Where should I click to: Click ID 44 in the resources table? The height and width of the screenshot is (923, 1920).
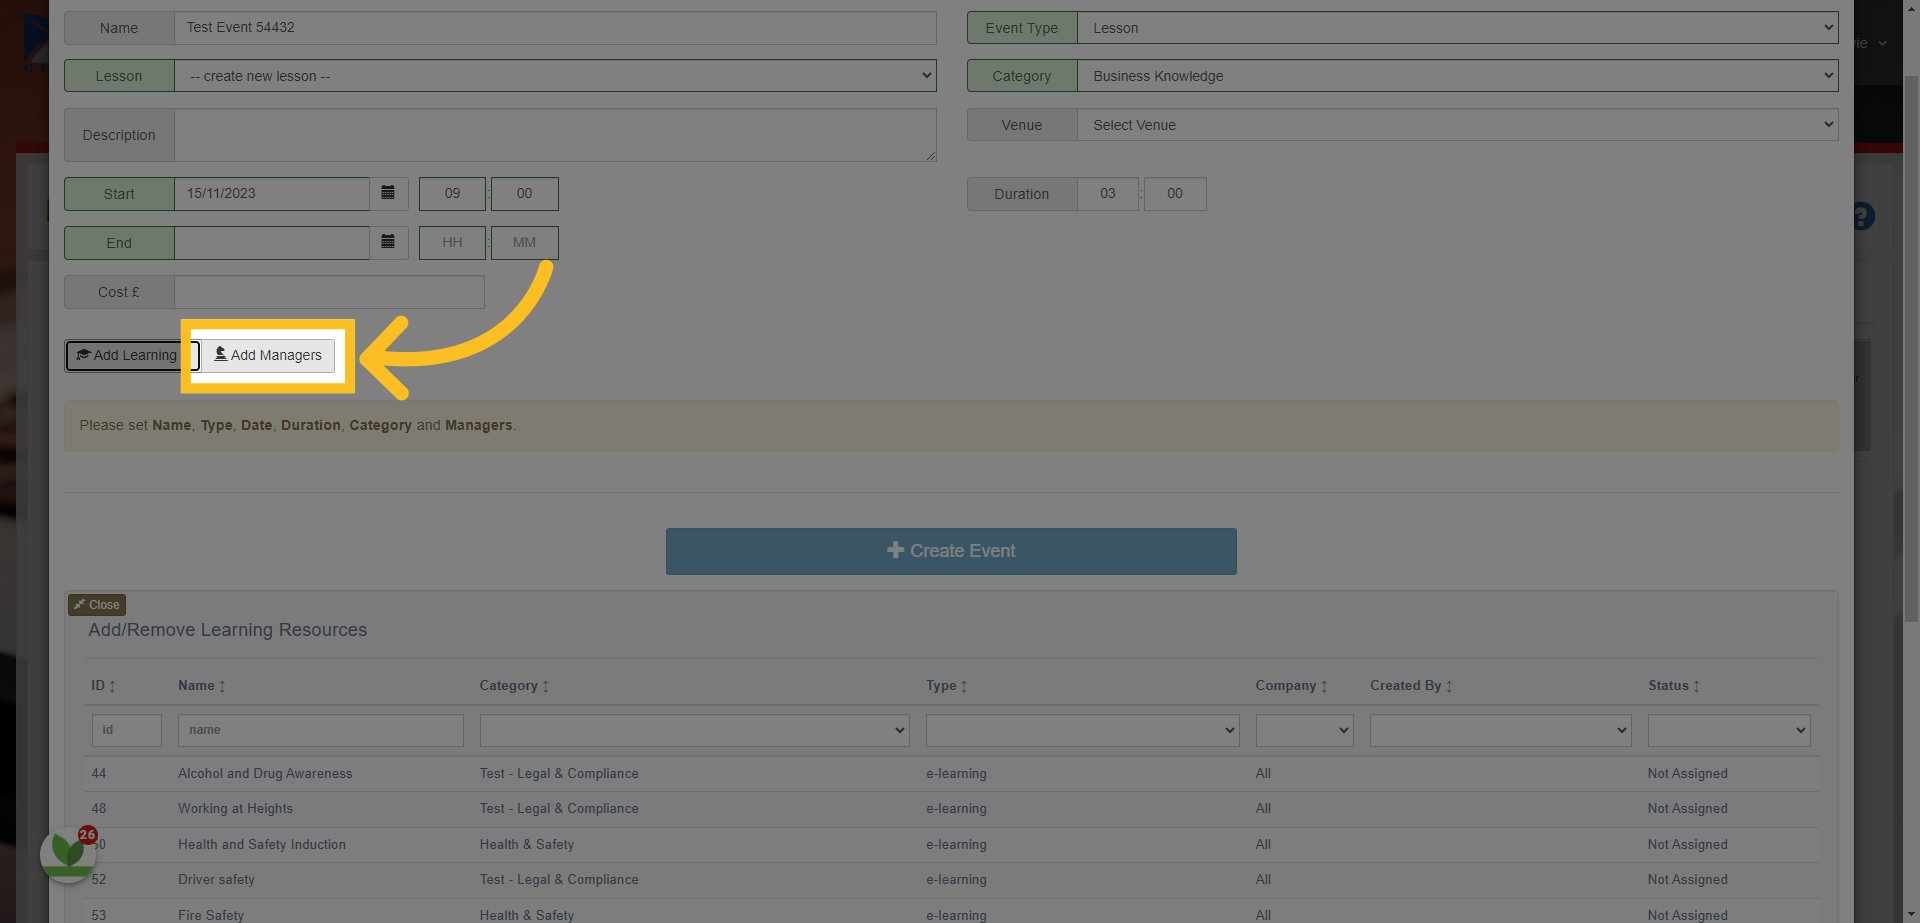coord(99,774)
